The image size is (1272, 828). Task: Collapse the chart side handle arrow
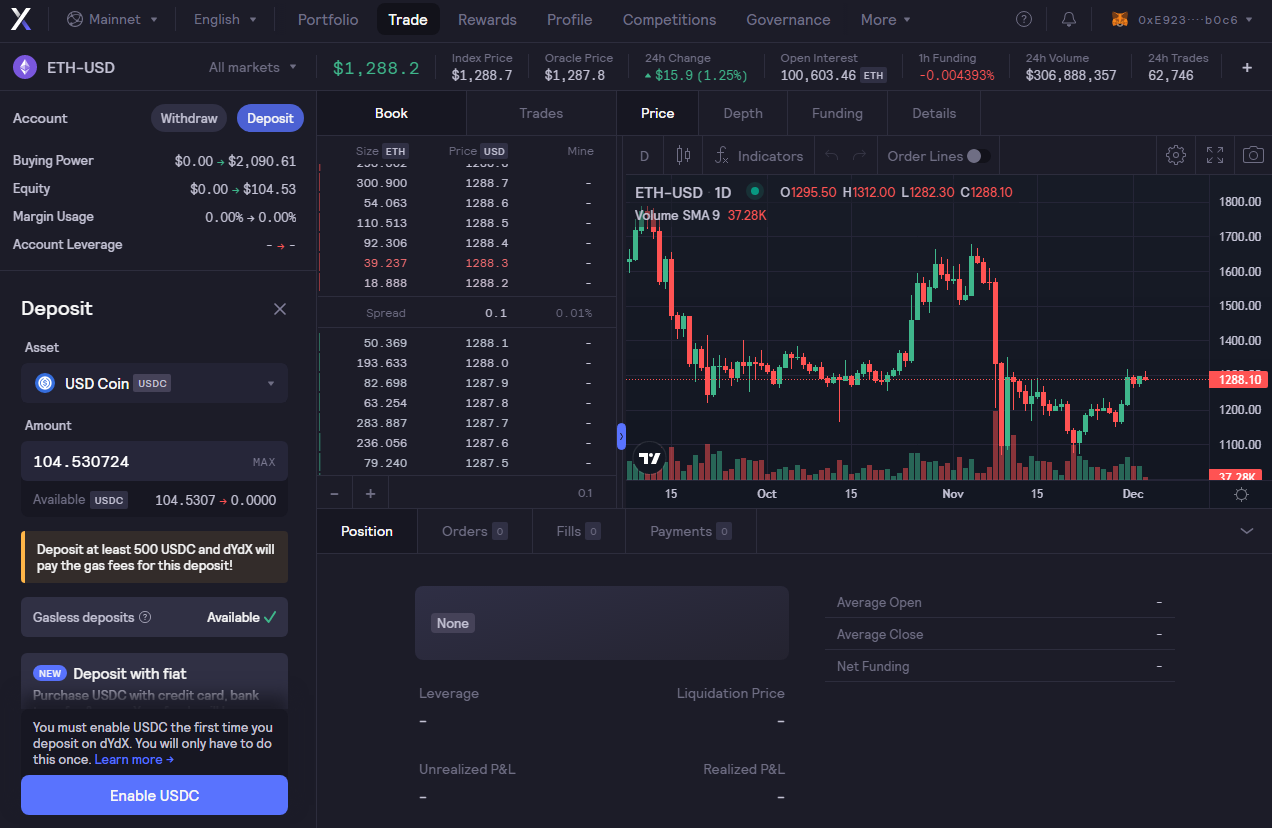pos(621,437)
